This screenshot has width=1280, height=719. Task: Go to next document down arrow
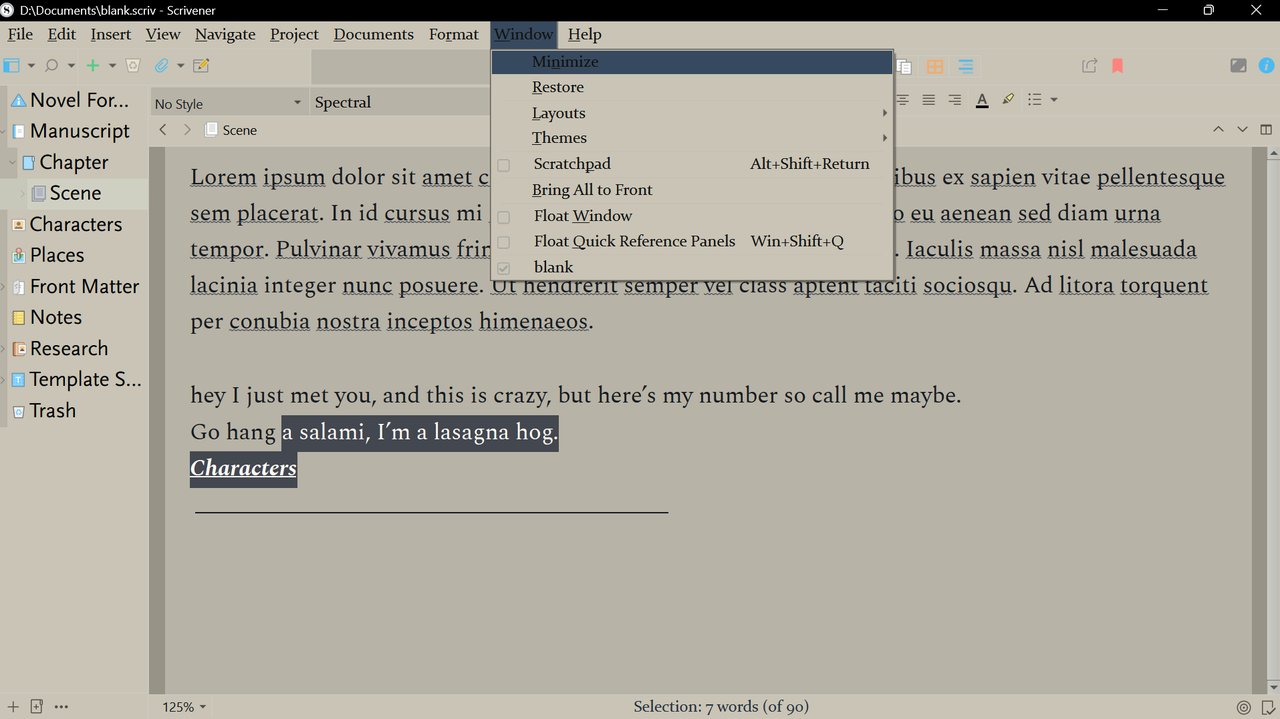pos(1243,129)
